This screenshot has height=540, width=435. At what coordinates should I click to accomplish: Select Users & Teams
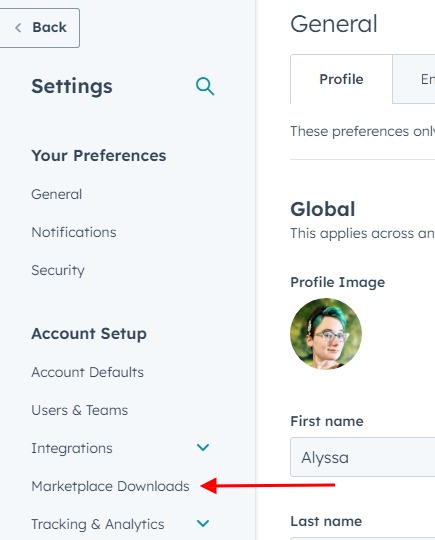coord(80,410)
